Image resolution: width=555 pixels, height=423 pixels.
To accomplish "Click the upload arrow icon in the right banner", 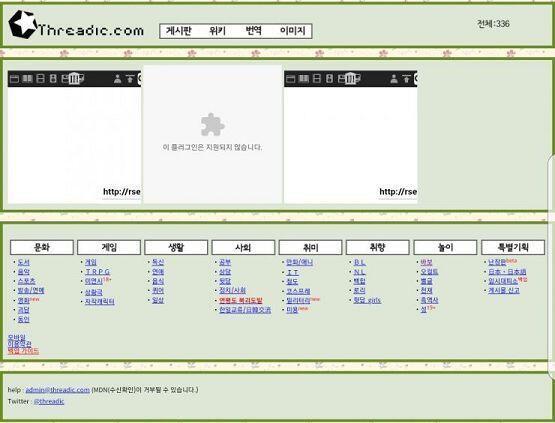I will tap(406, 79).
